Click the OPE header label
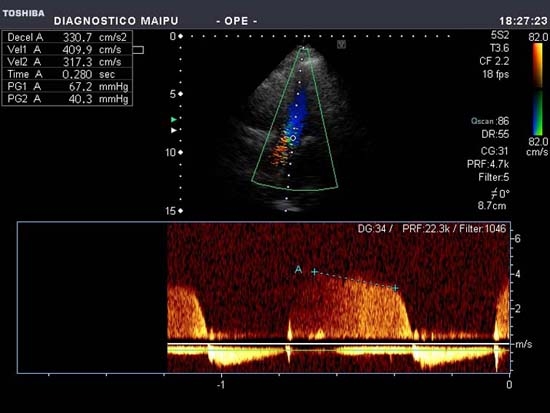 click(237, 21)
